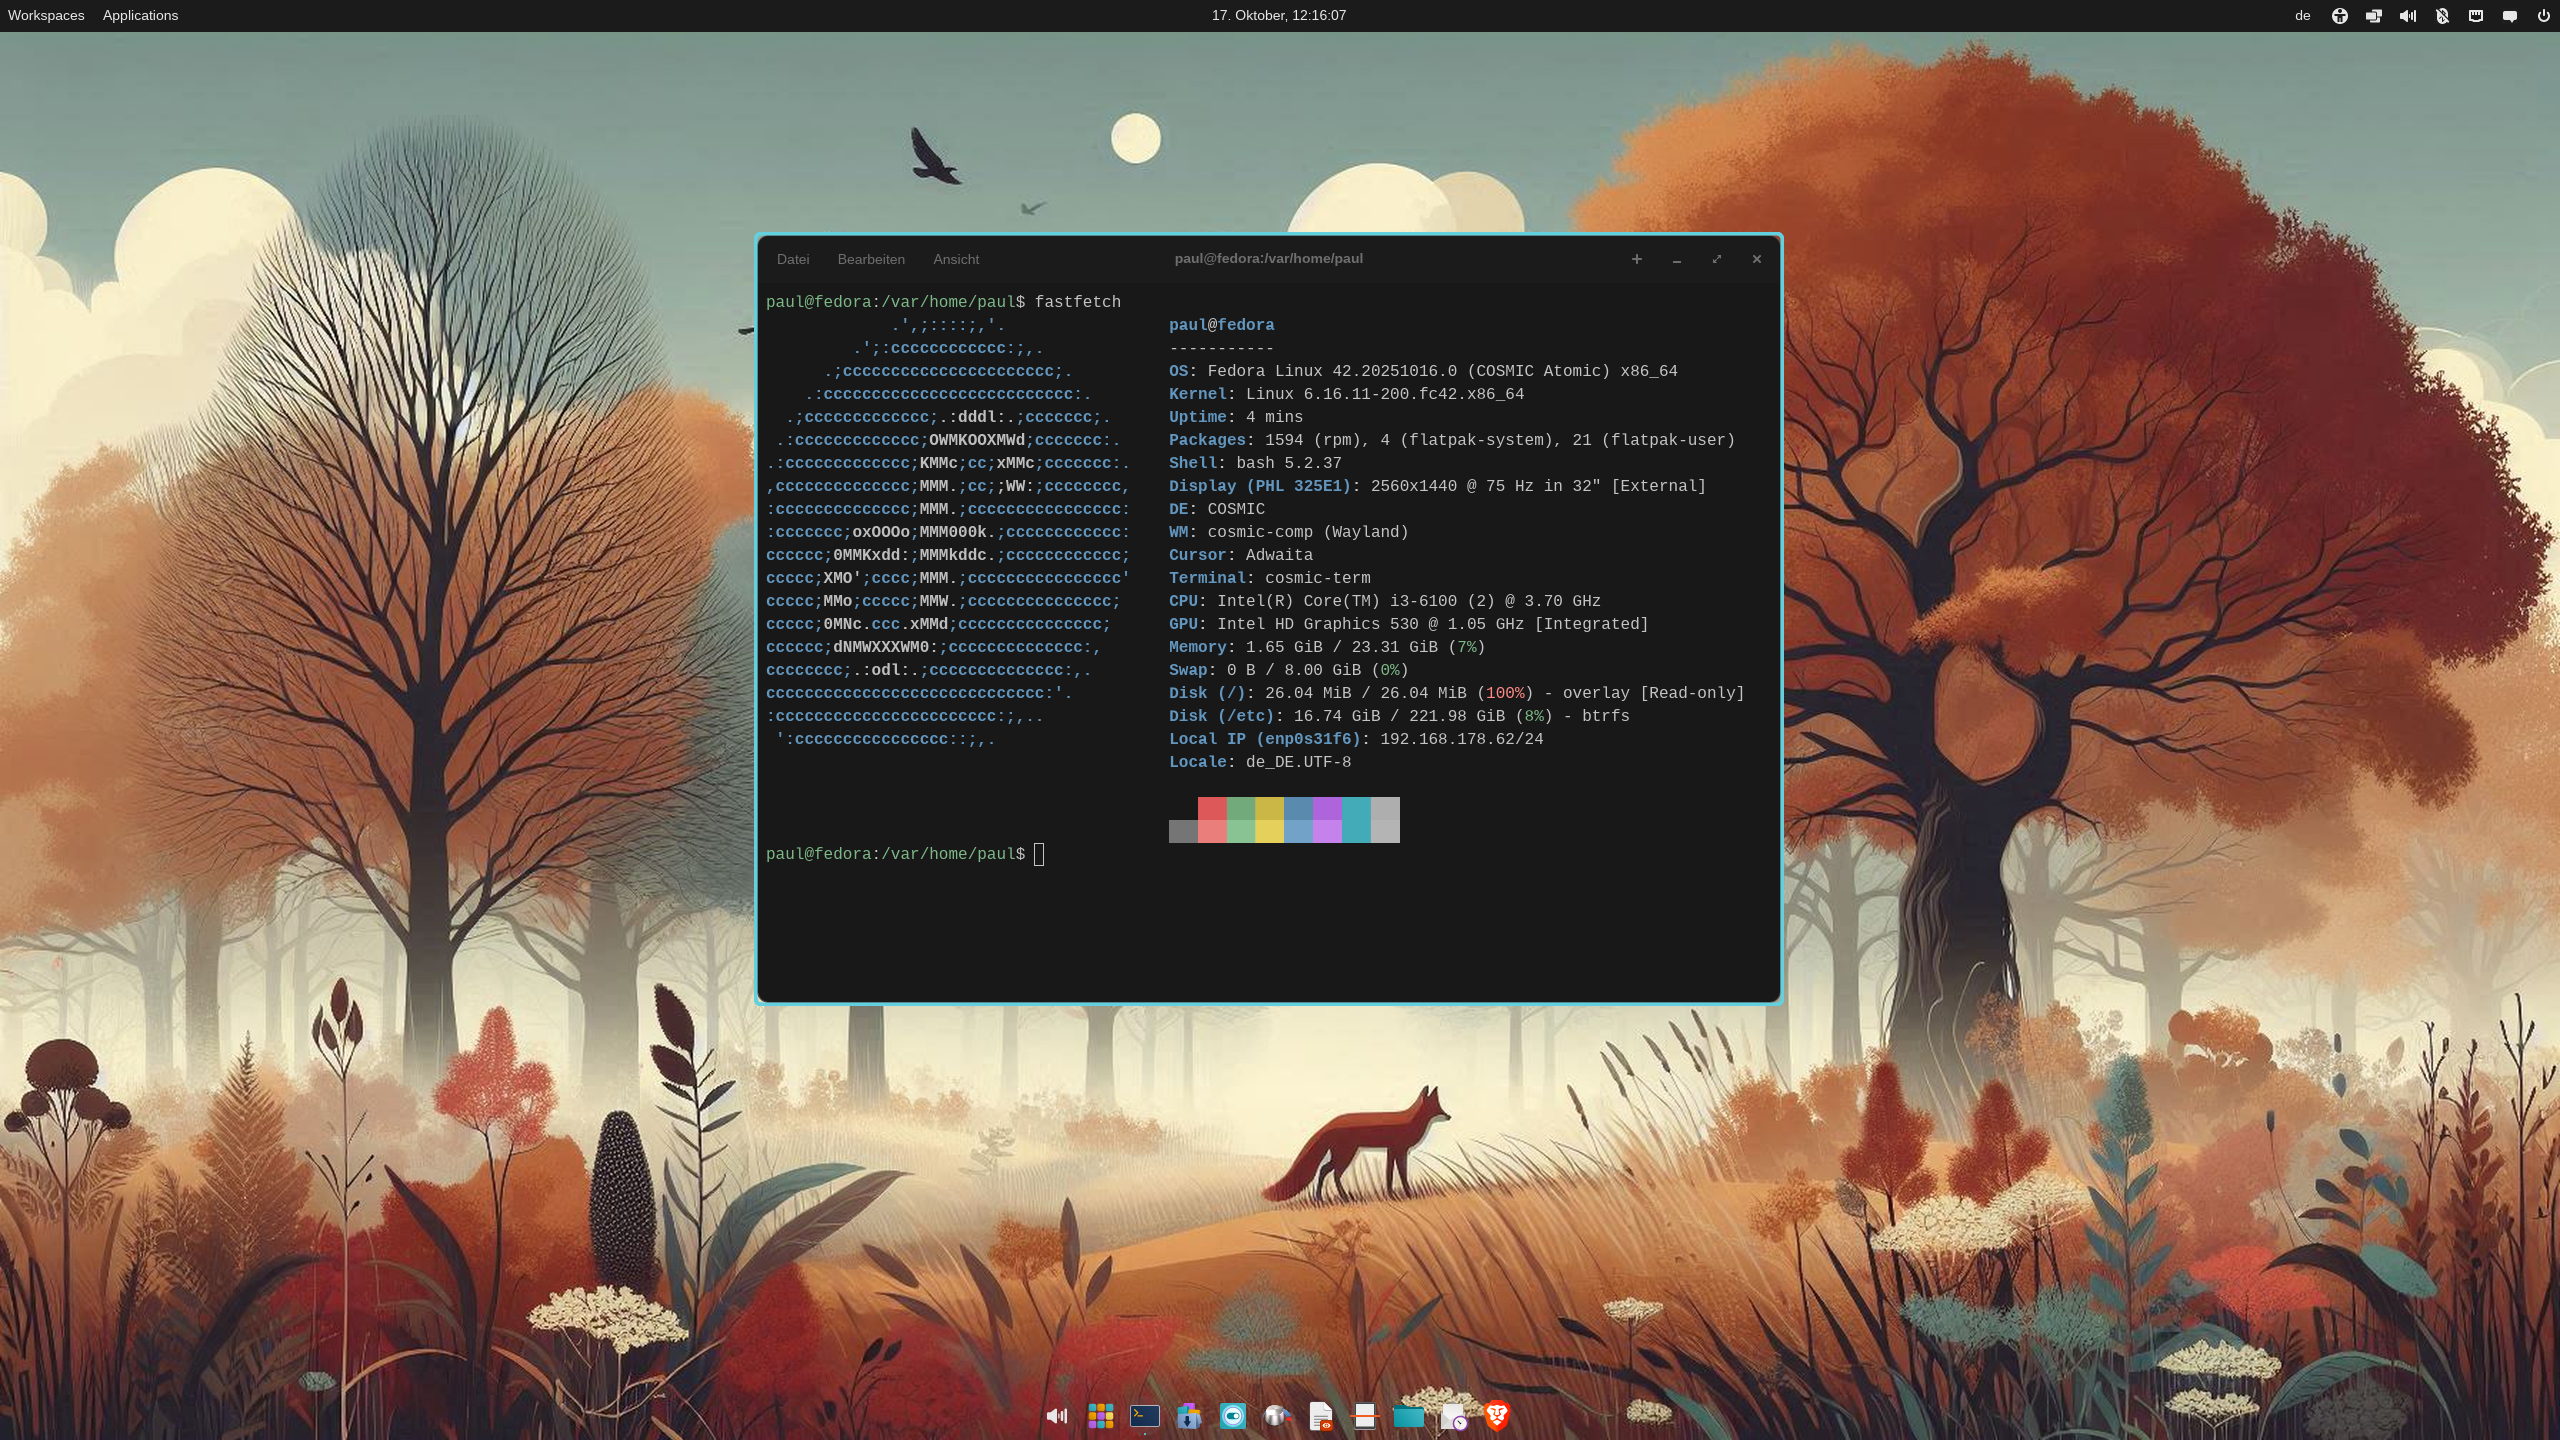This screenshot has height=1440, width=2560.
Task: Open the Datei menu in terminal
Action: tap(793, 259)
